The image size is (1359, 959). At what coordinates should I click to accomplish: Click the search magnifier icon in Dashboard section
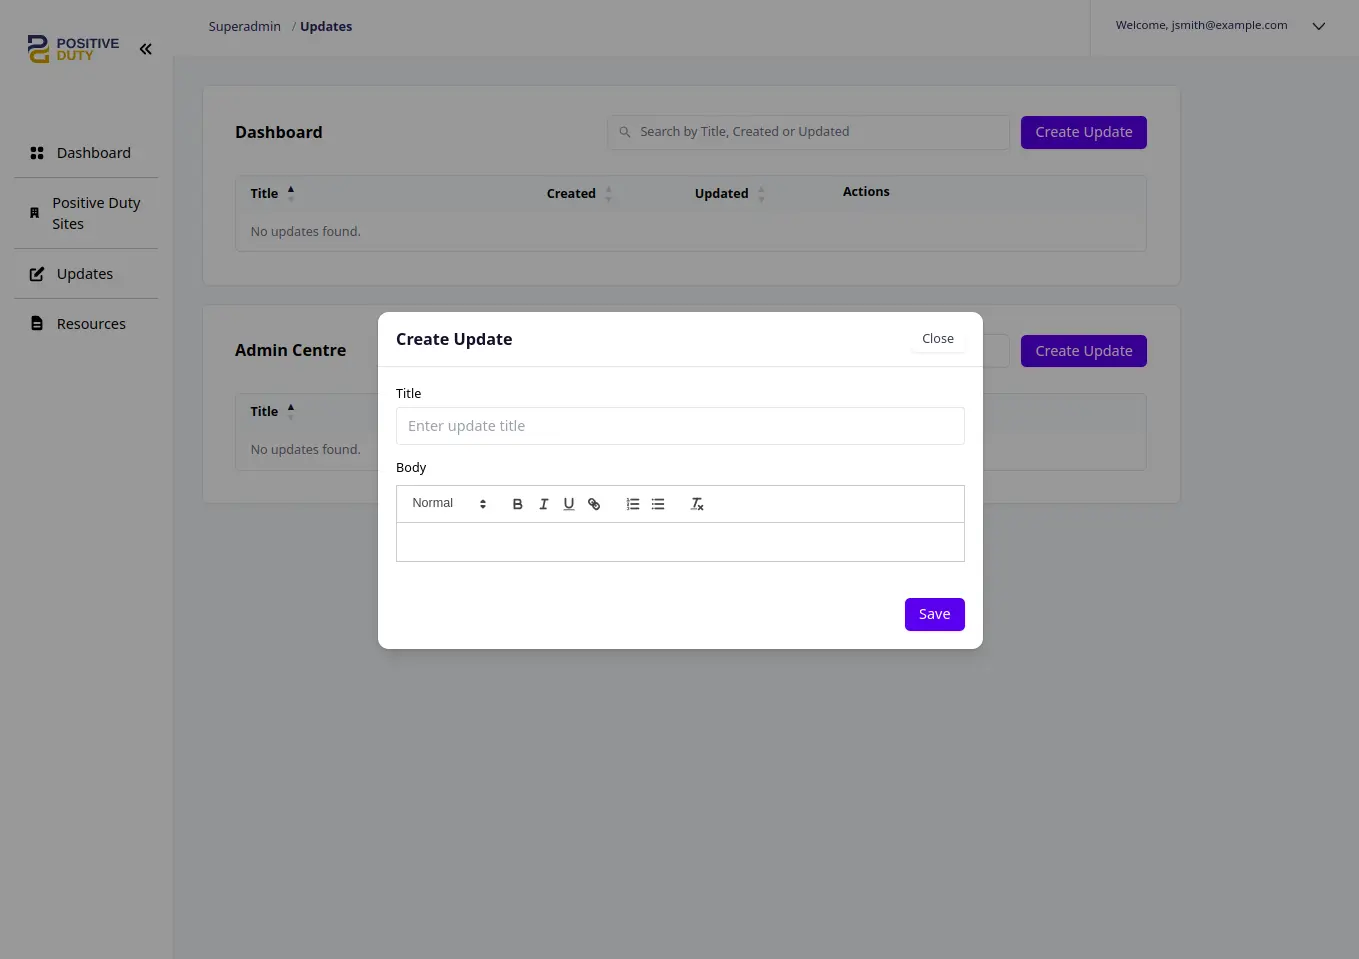tap(625, 132)
